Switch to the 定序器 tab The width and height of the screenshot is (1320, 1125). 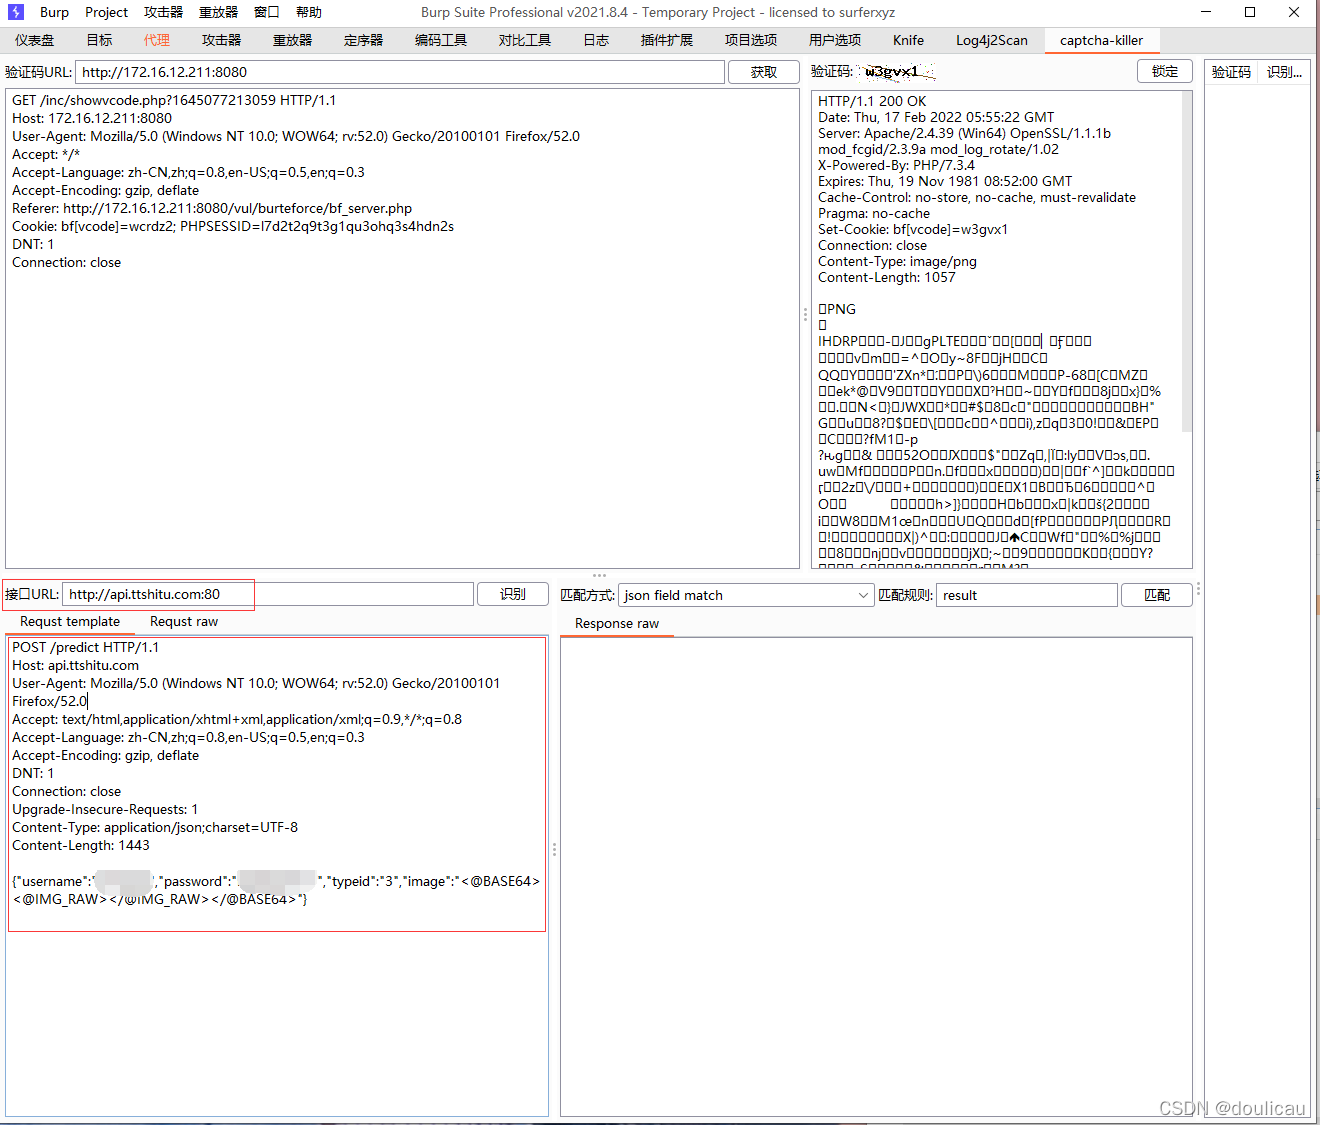point(363,40)
